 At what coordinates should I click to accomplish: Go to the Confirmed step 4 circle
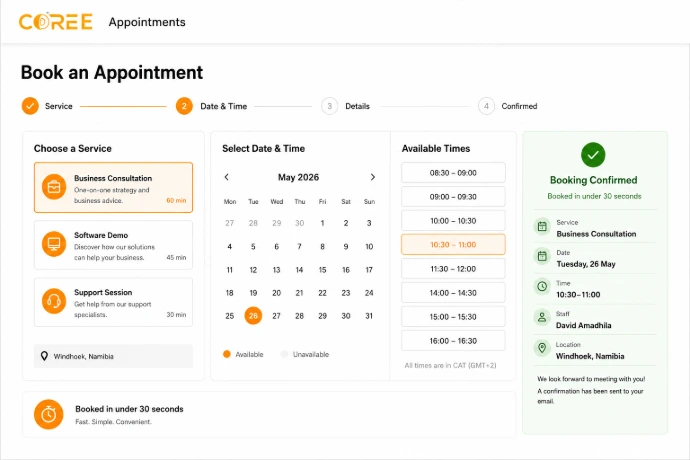tap(486, 106)
